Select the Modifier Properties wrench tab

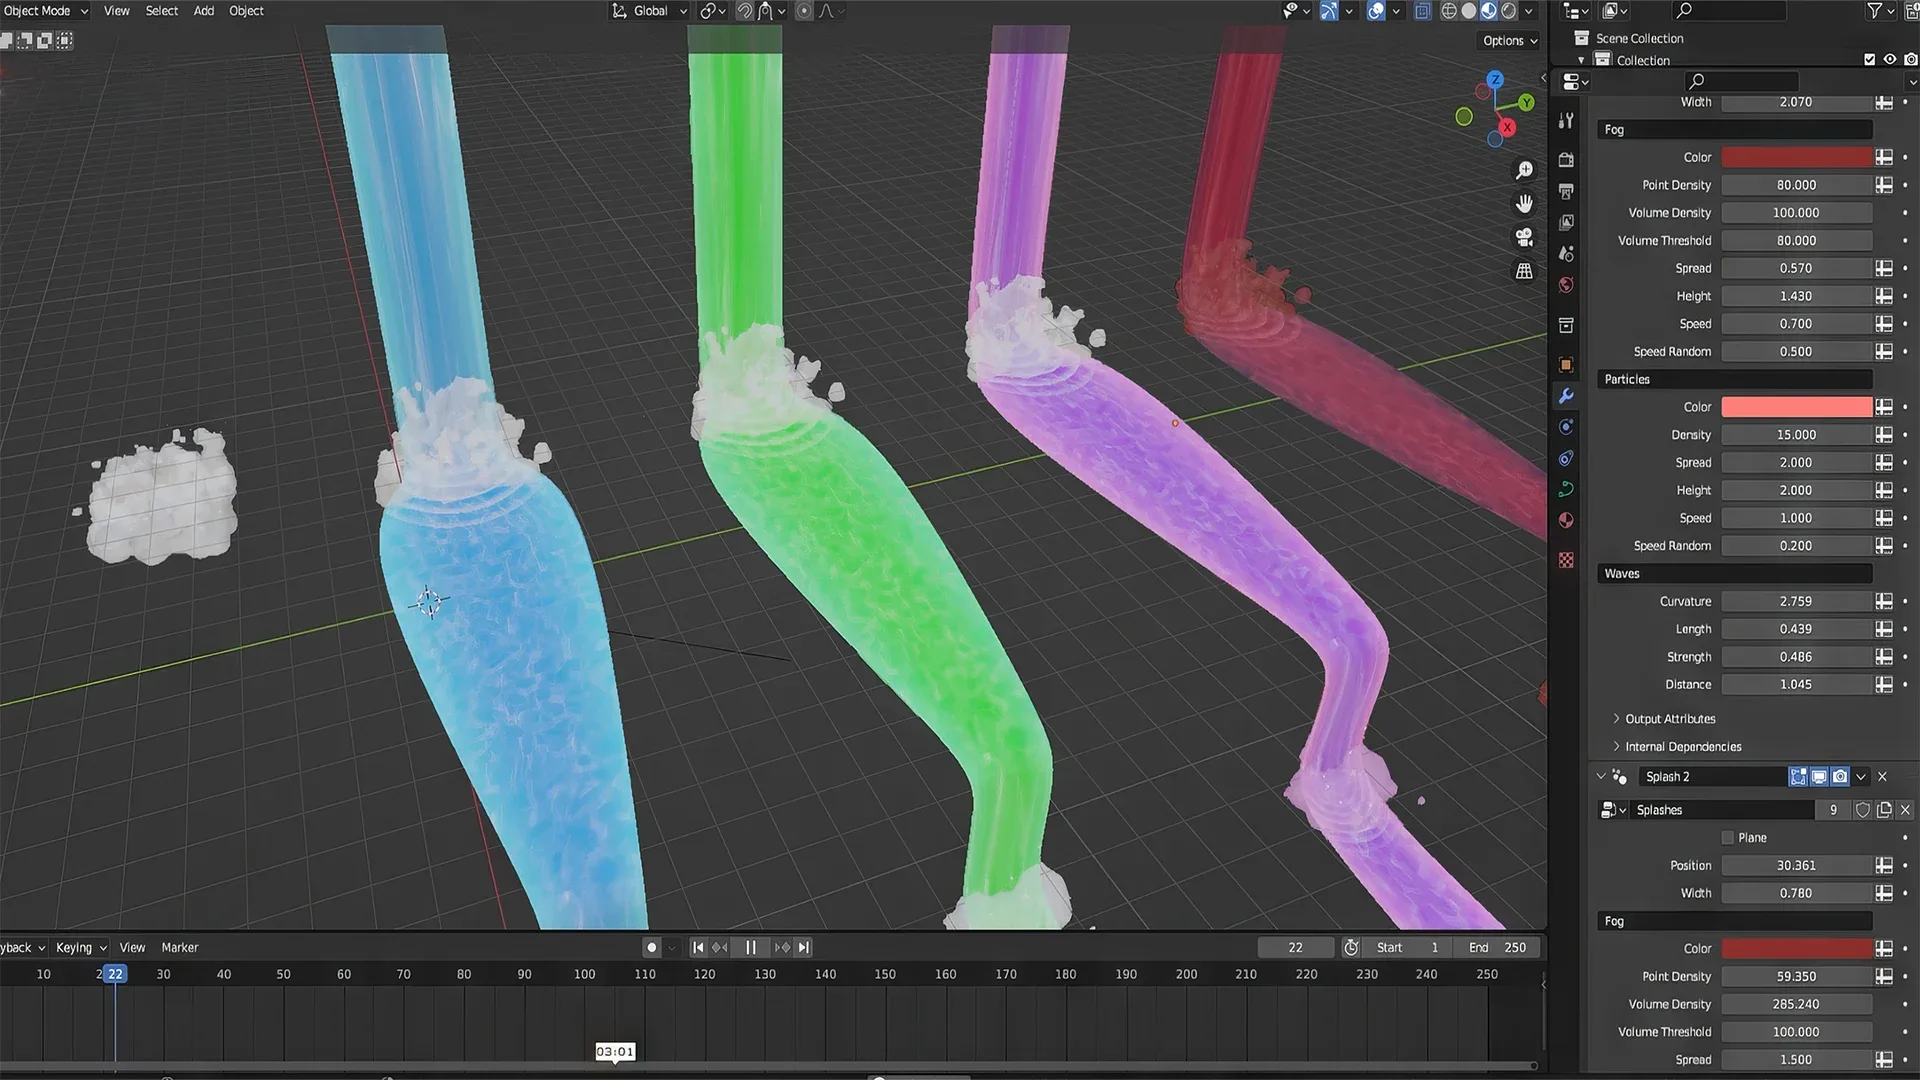point(1566,396)
